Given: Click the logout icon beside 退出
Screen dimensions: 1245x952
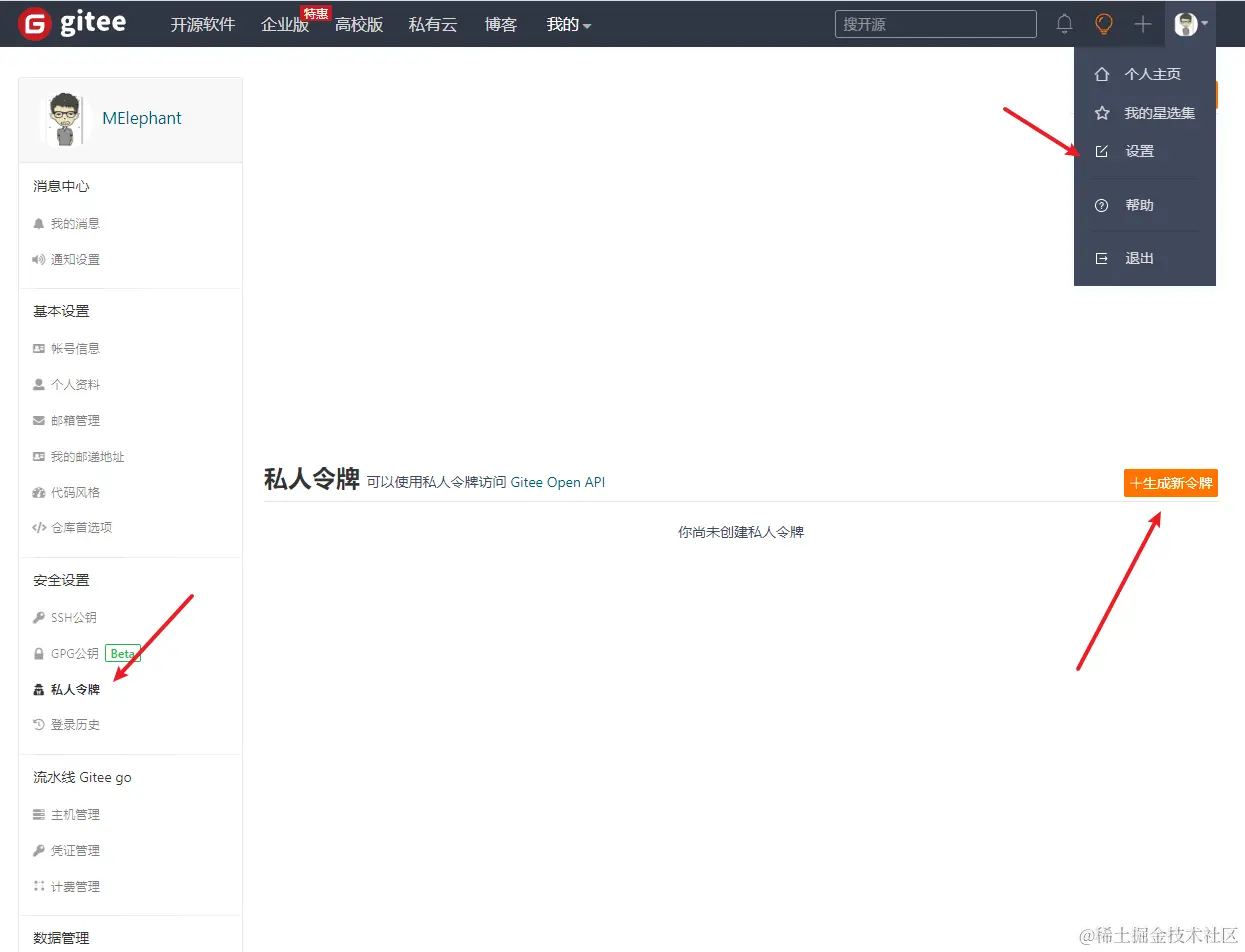Looking at the screenshot, I should 1102,258.
